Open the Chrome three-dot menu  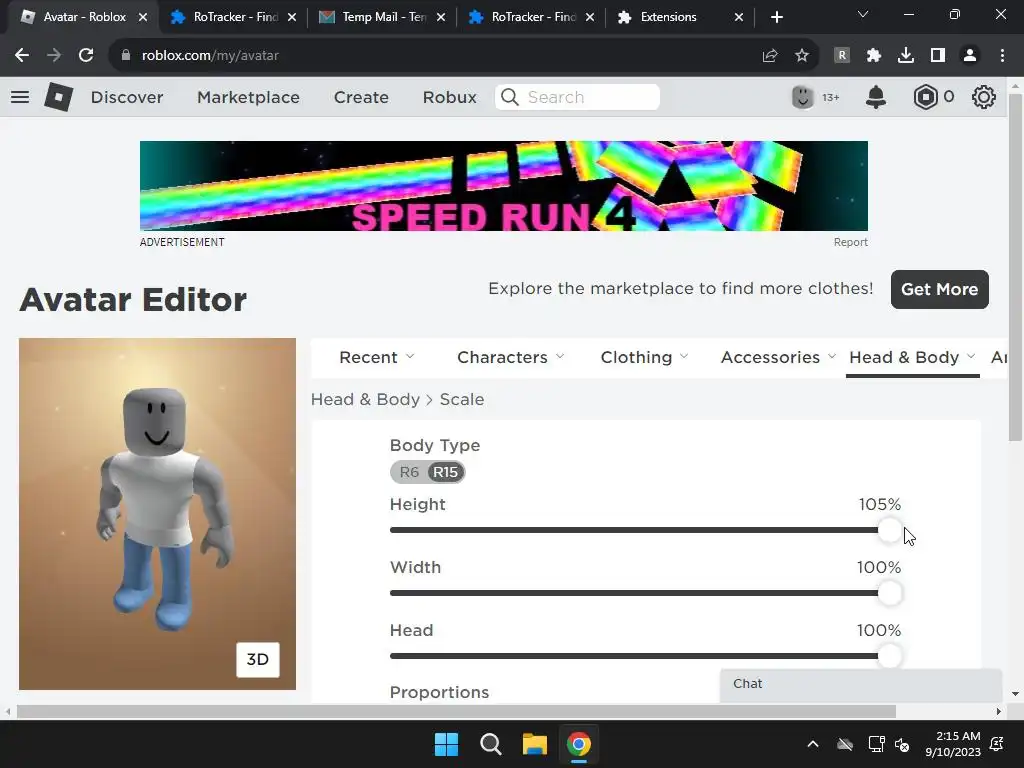tap(1002, 56)
